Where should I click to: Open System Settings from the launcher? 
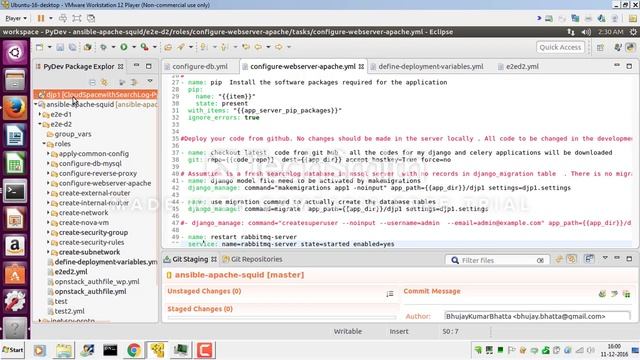15,302
